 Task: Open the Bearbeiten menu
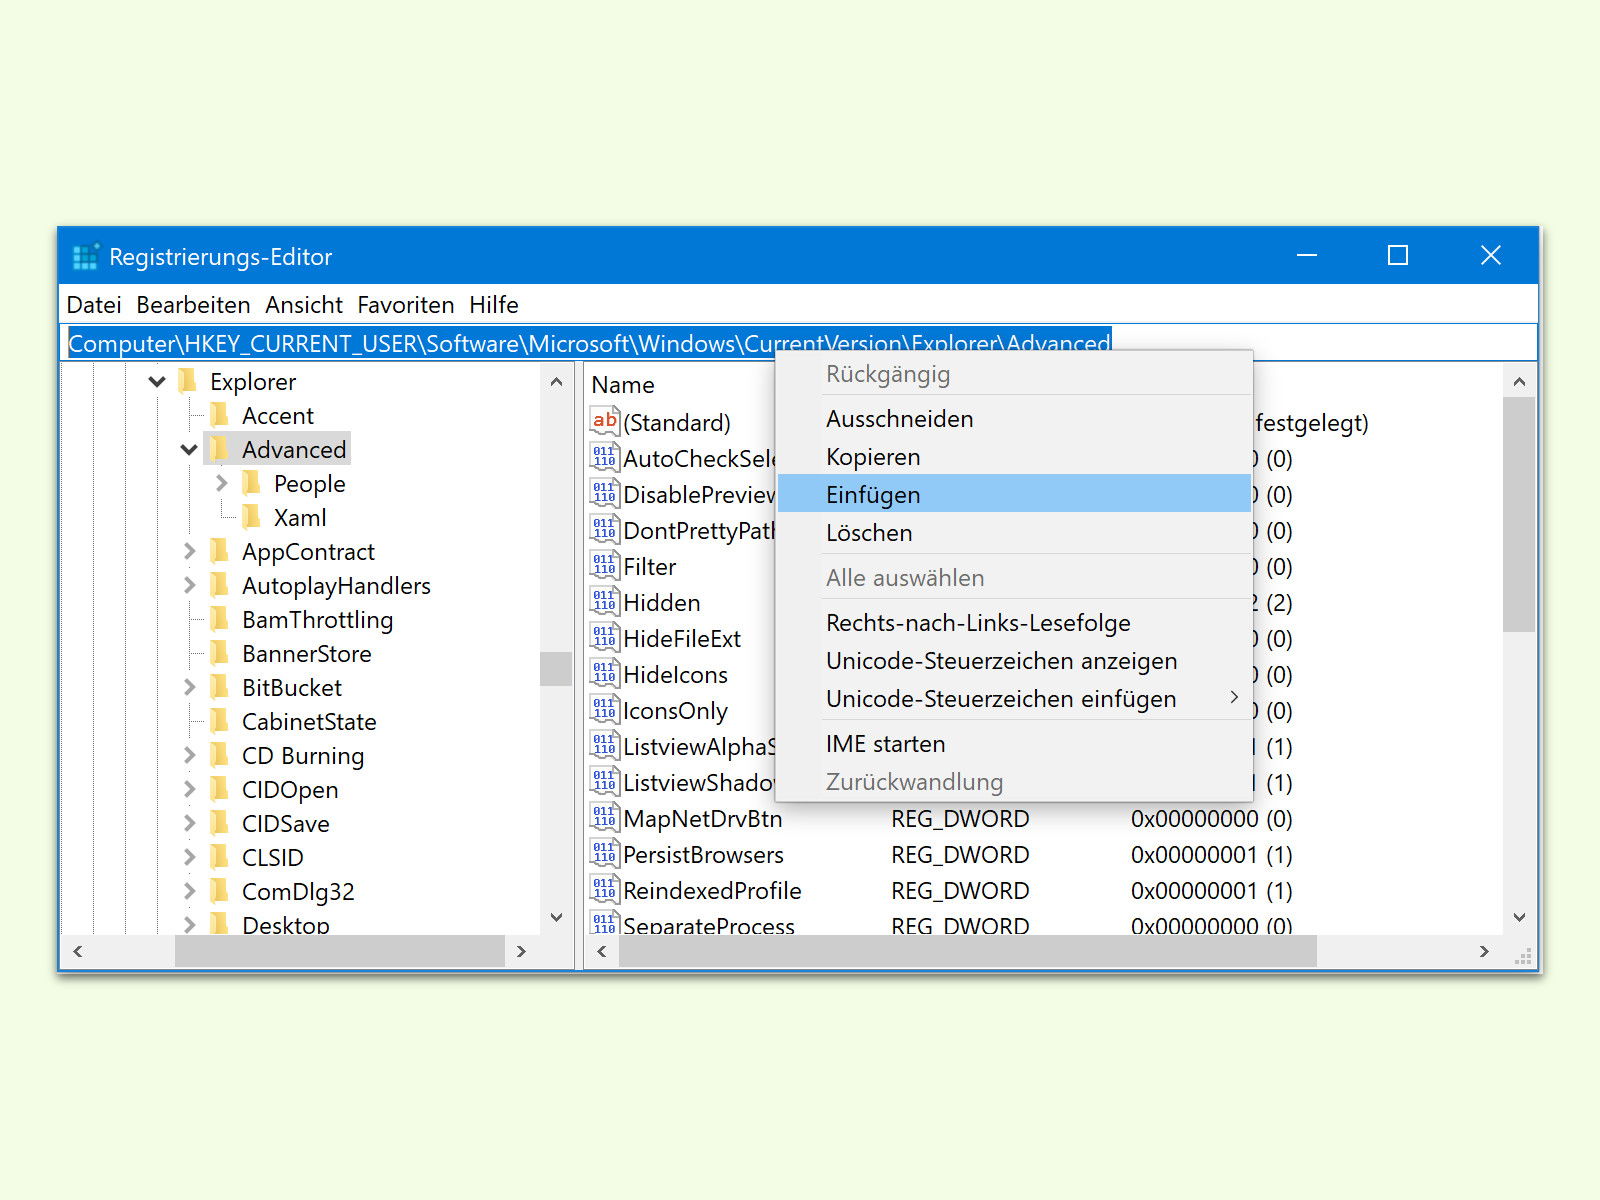click(193, 304)
